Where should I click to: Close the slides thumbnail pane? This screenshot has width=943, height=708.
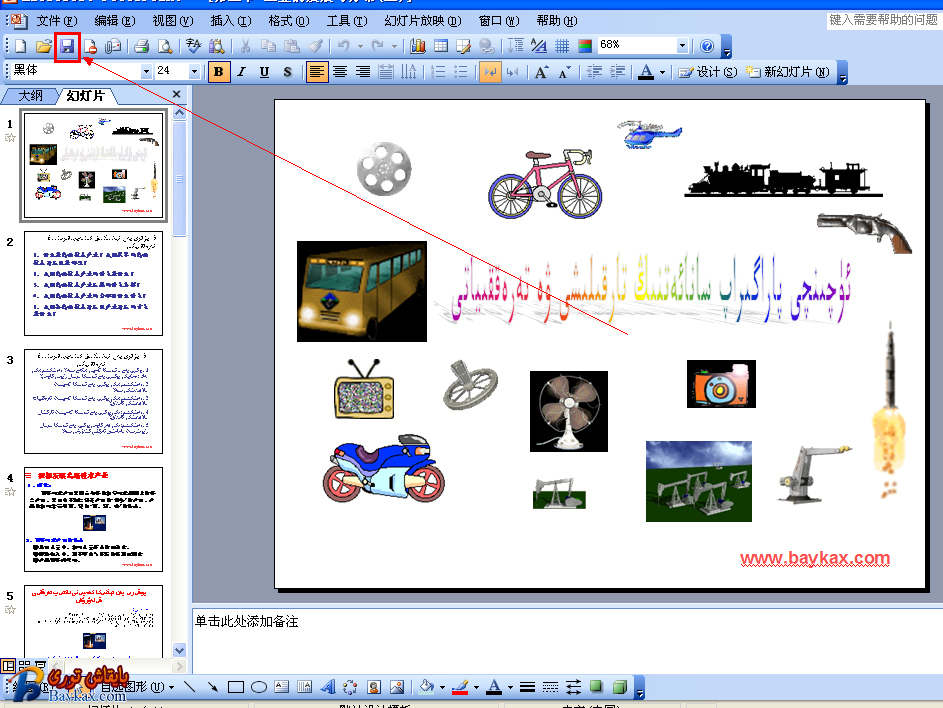click(176, 94)
